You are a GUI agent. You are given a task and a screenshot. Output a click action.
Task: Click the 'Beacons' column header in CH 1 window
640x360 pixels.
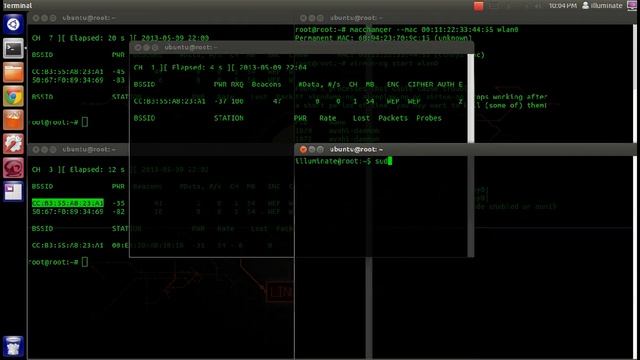pos(266,84)
